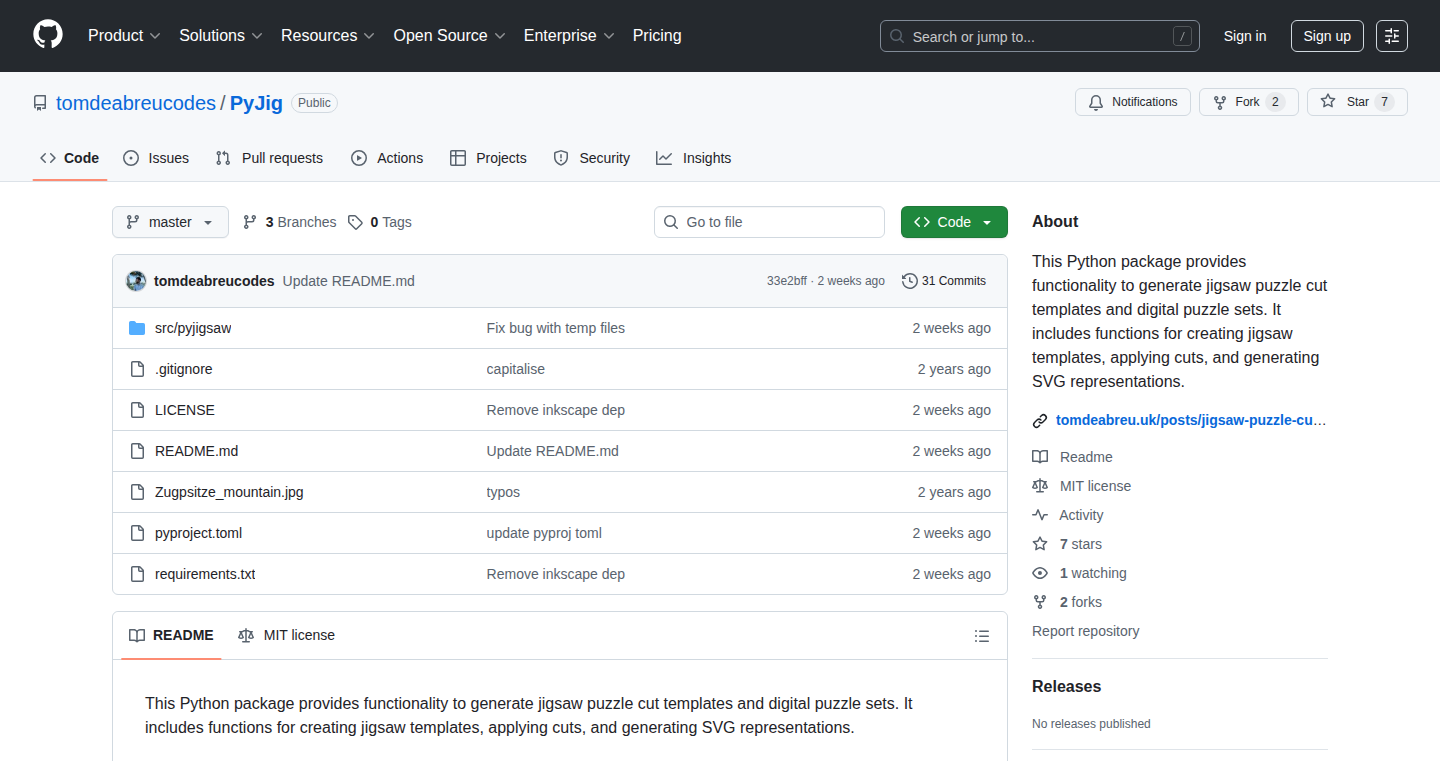The image size is (1440, 761).
Task: Open the Pricing link
Action: [657, 36]
